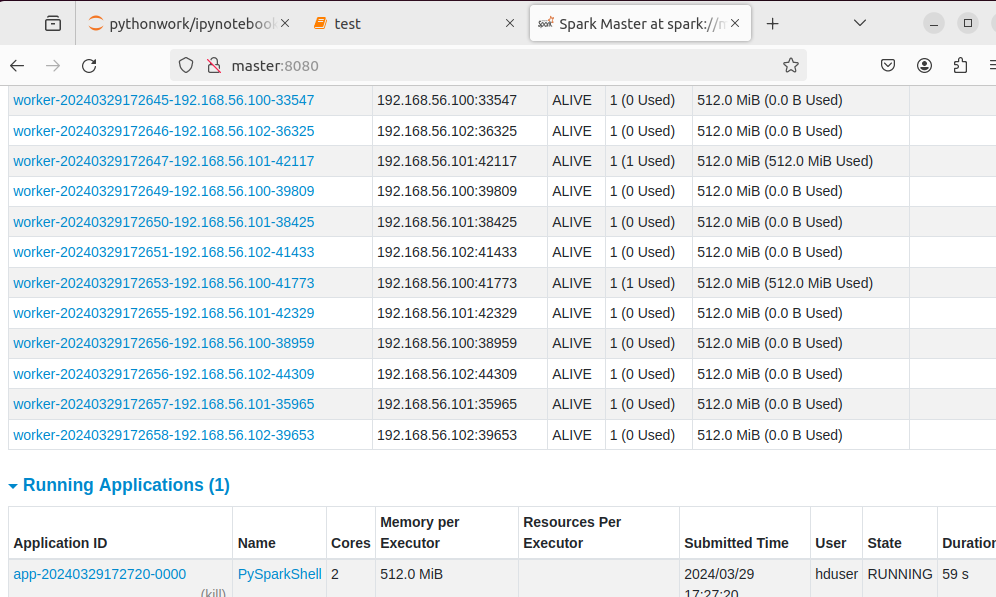This screenshot has height=597, width=996.
Task: Open a new tab
Action: pyautogui.click(x=772, y=23)
